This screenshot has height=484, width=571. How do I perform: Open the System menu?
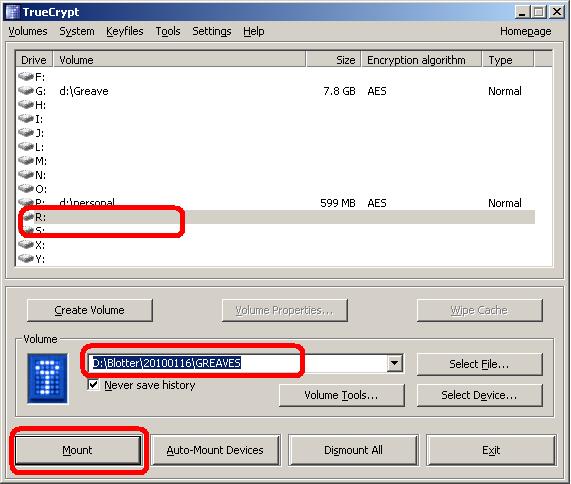(77, 31)
